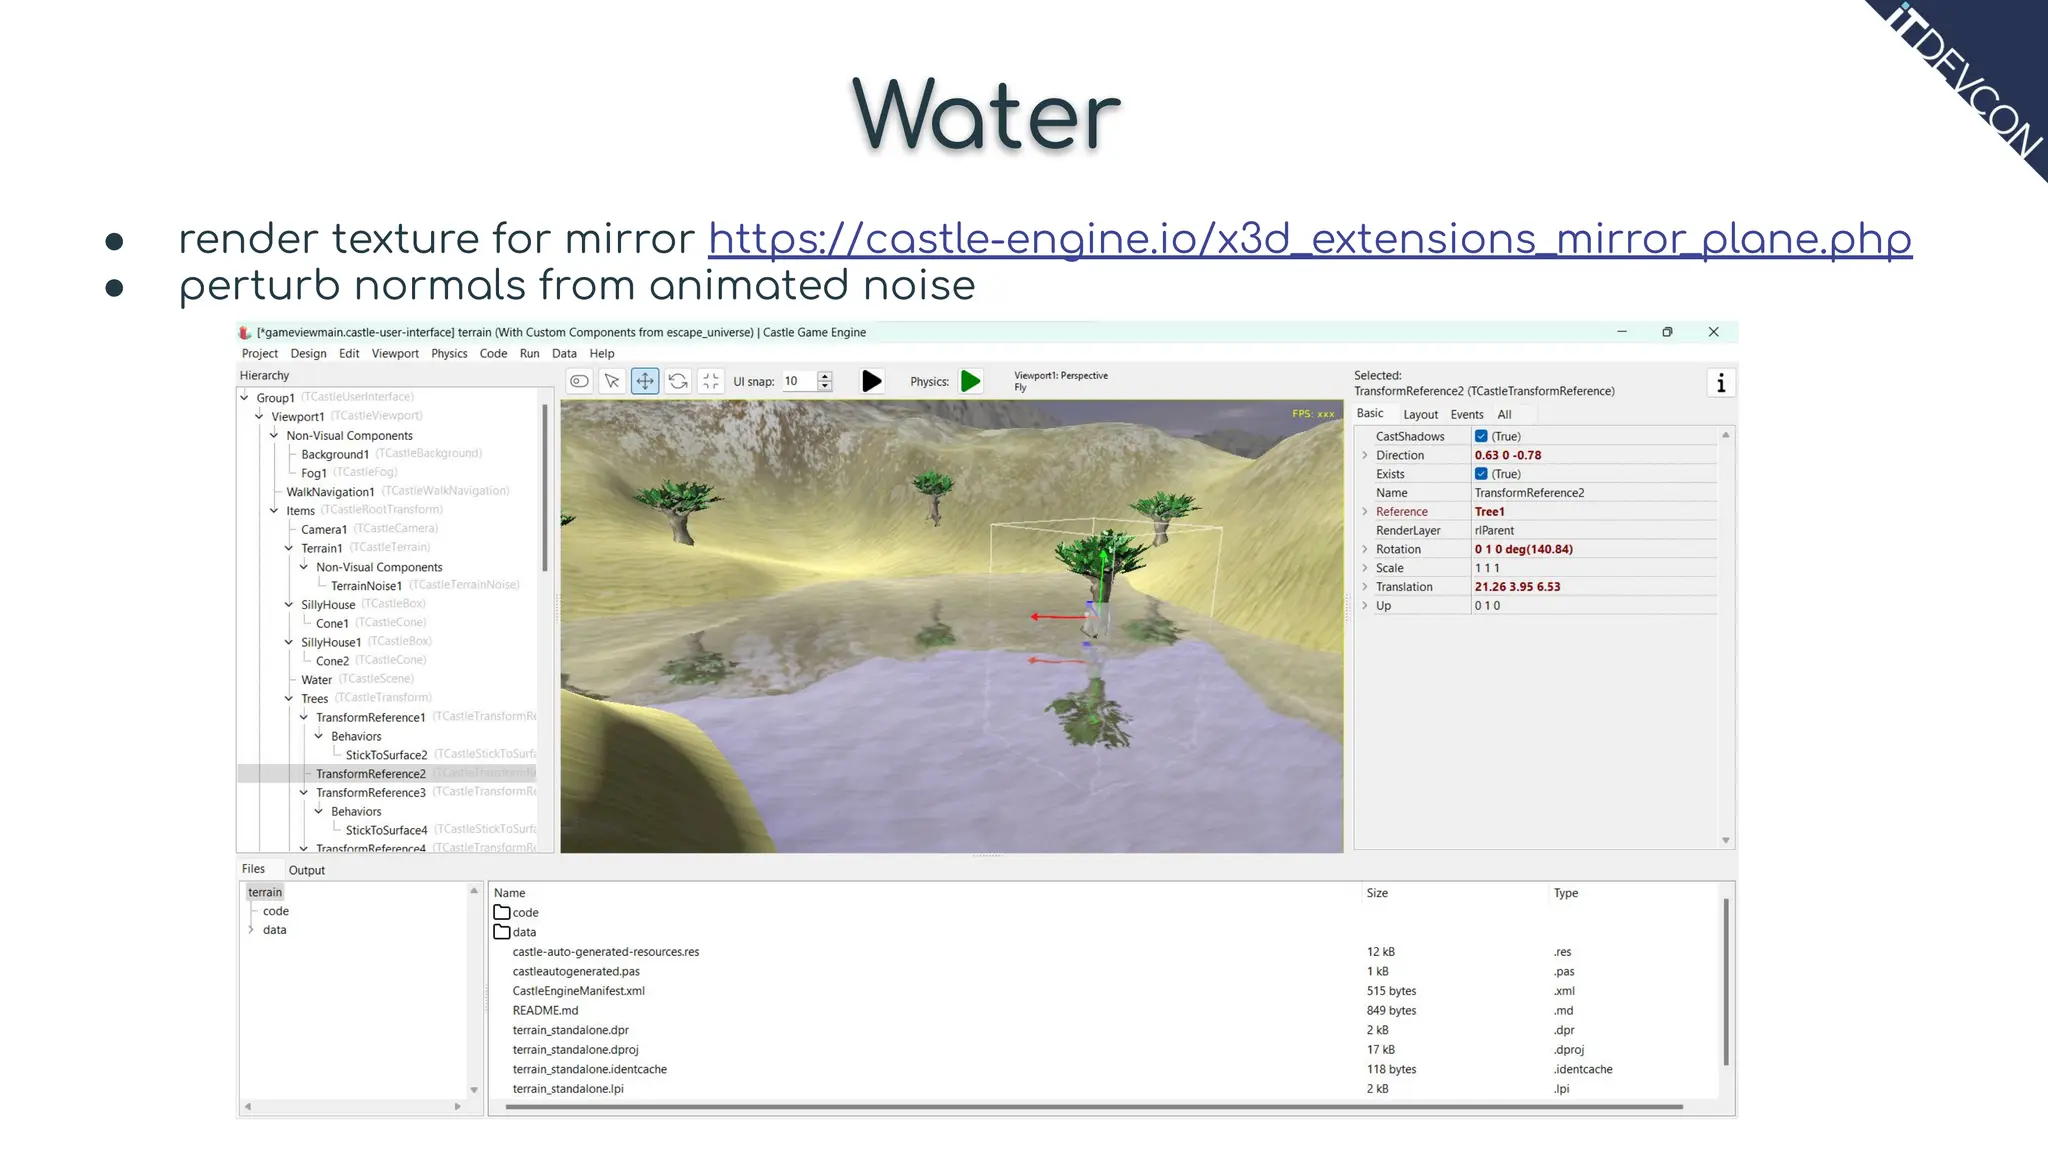2048x1152 pixels.
Task: Switch to the Output tab
Action: click(307, 870)
